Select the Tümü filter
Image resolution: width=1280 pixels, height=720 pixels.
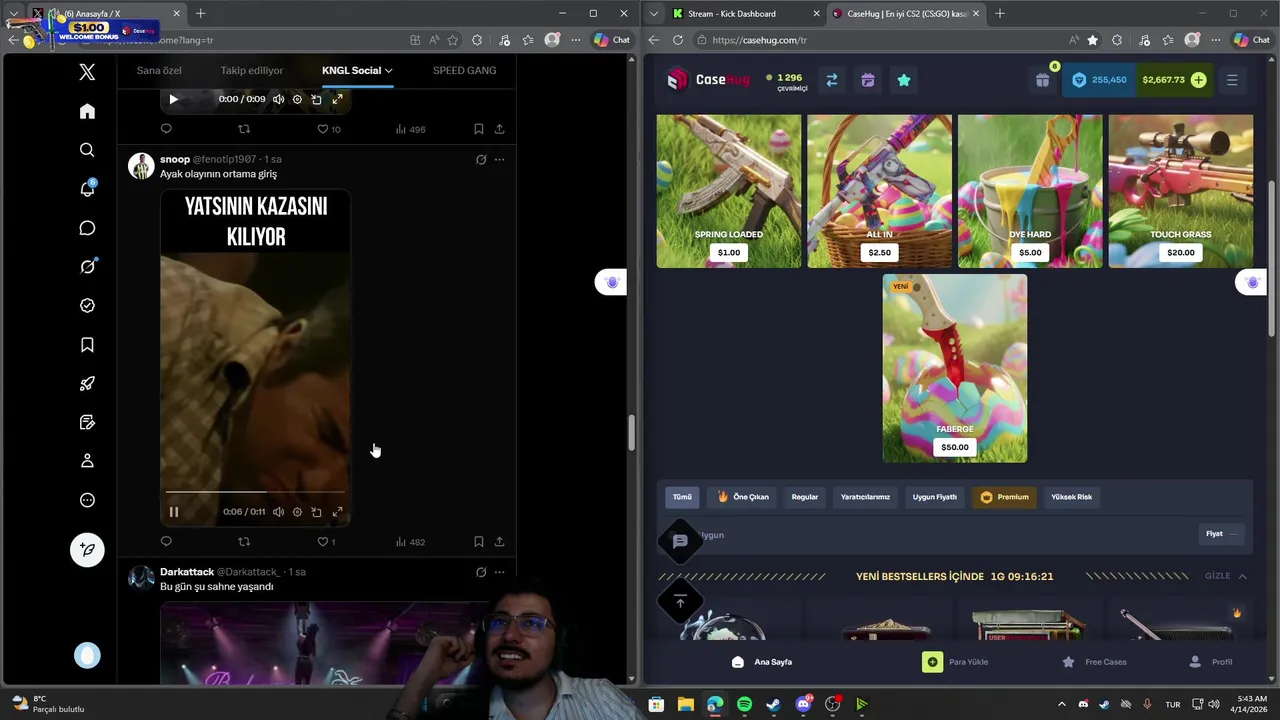(x=682, y=497)
